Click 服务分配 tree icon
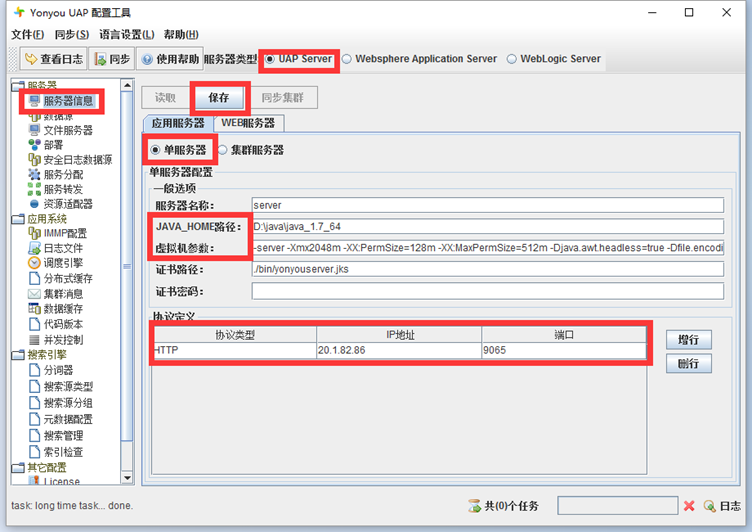Viewport: 752px width, 532px height. [x=35, y=174]
